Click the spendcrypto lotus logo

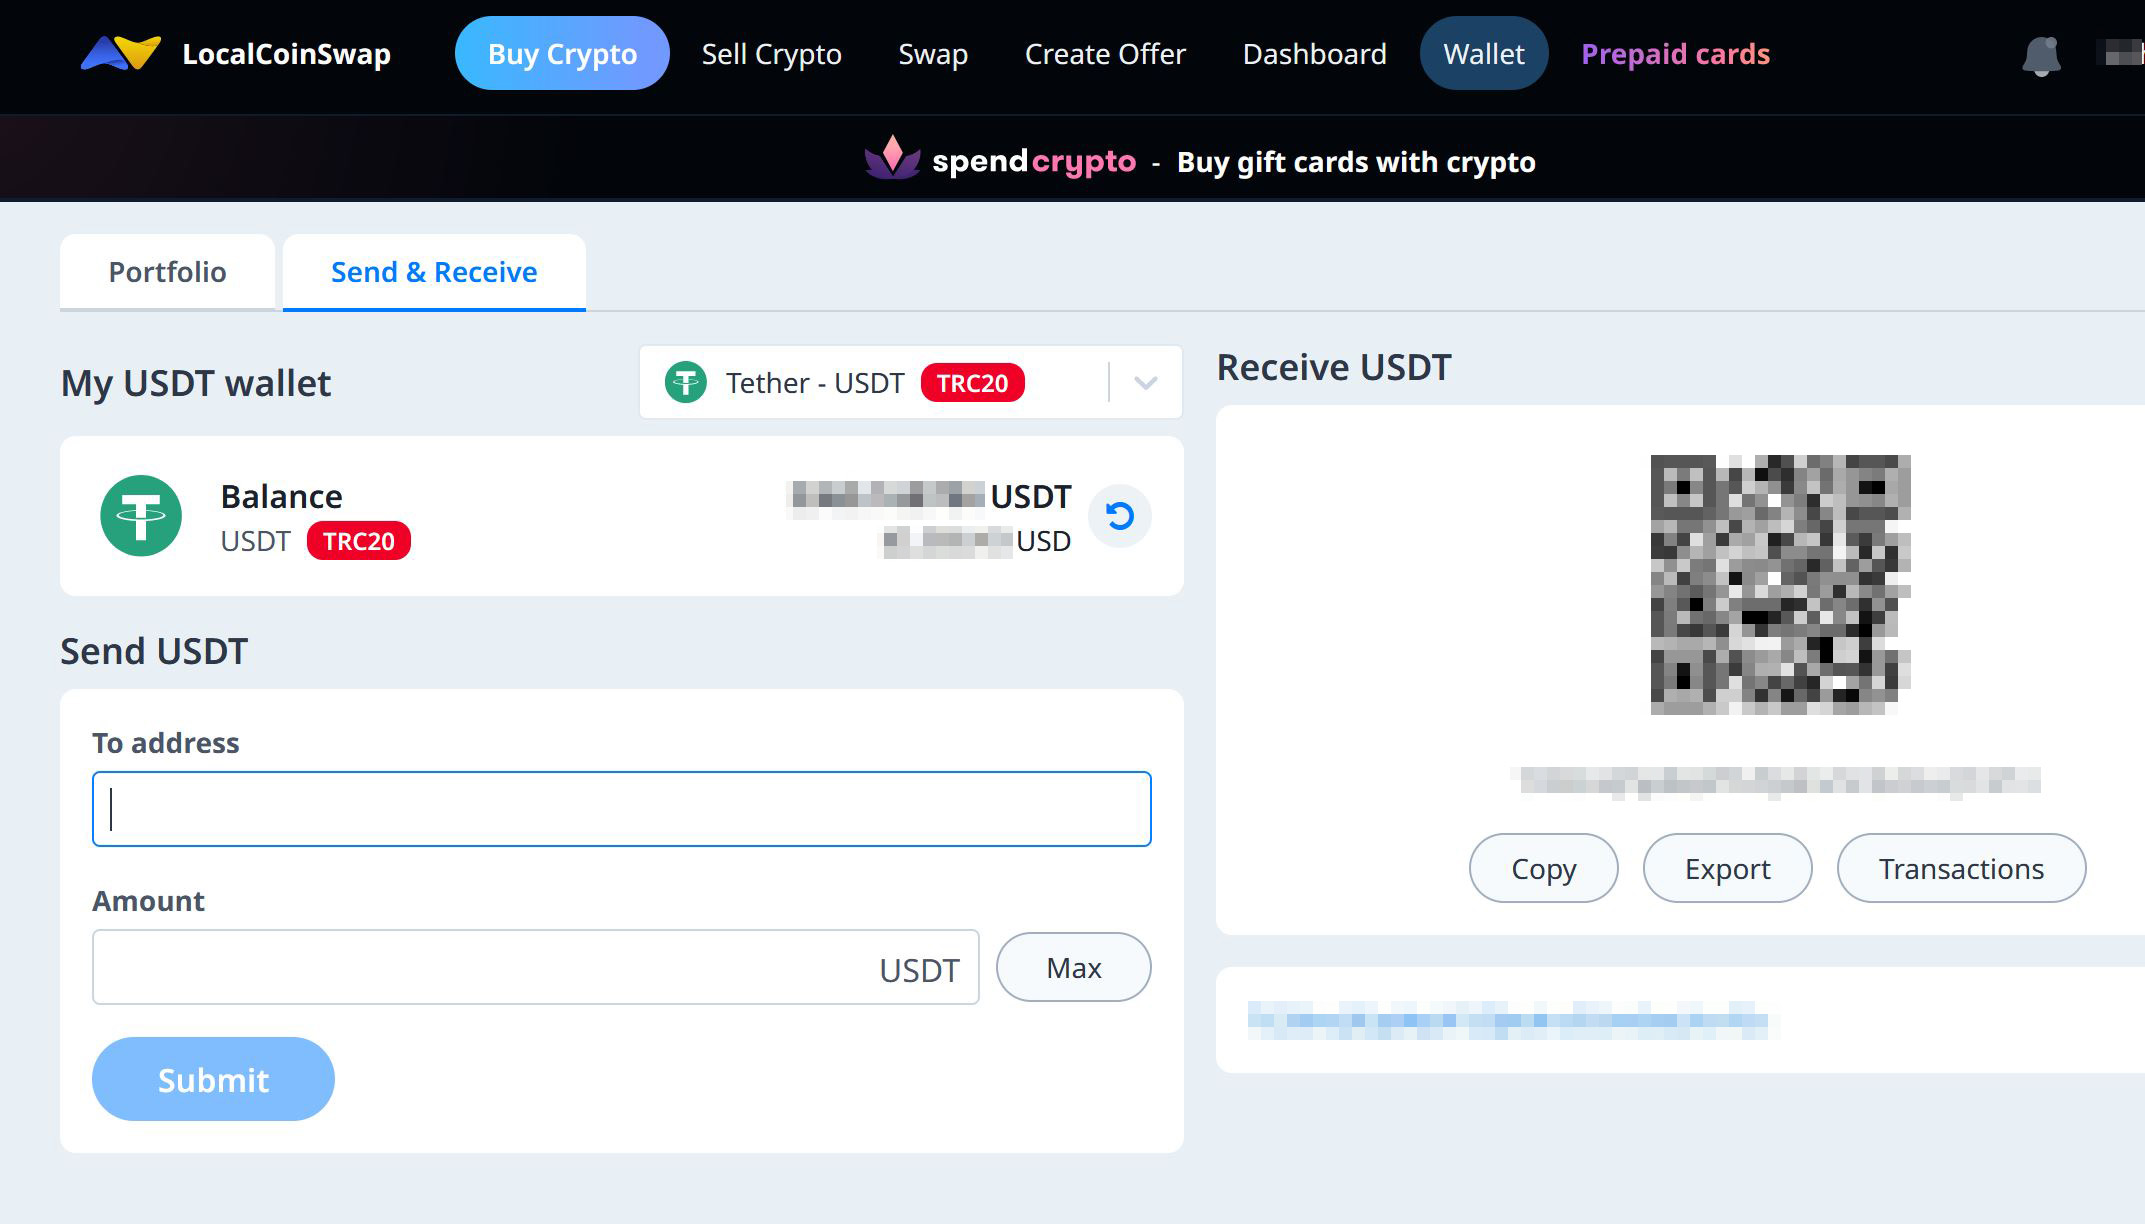point(892,158)
